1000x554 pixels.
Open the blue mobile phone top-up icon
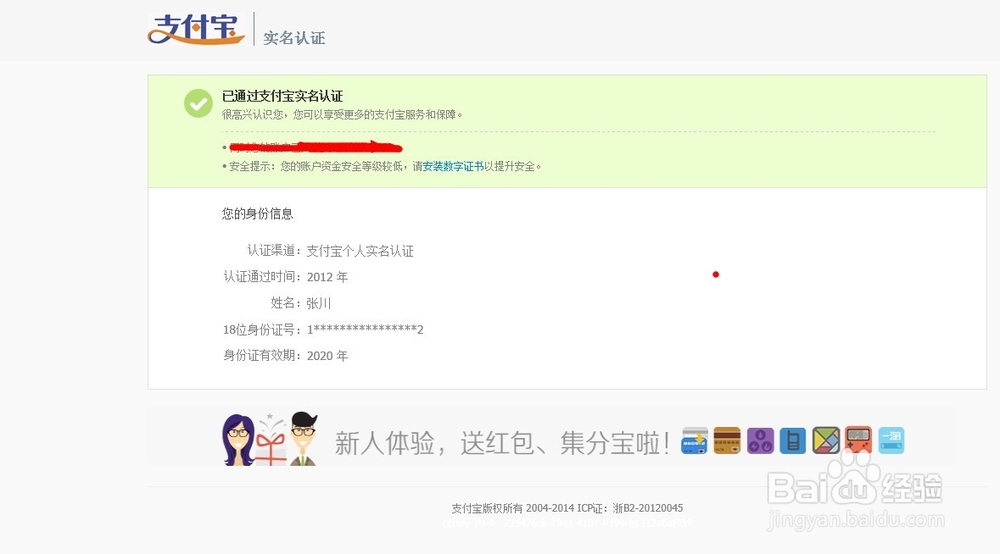pos(793,441)
